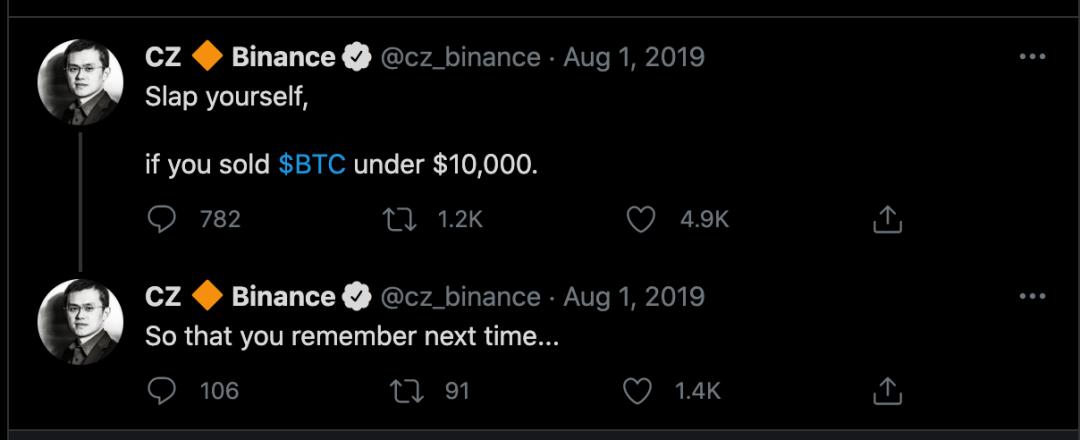Viewport: 1080px width, 440px height.
Task: Open more options on first tweet
Action: tap(1031, 57)
